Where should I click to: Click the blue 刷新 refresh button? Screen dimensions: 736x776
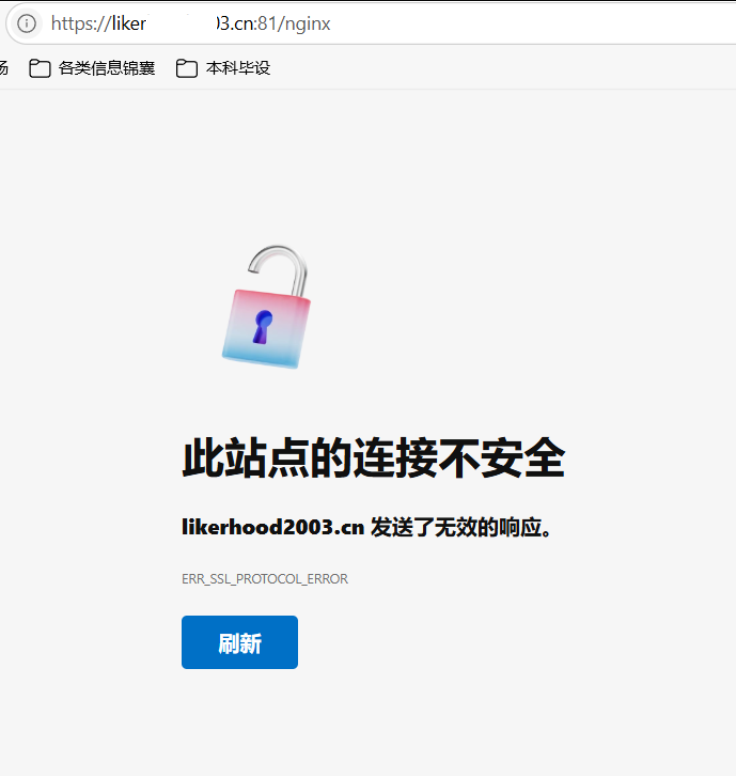(x=240, y=642)
